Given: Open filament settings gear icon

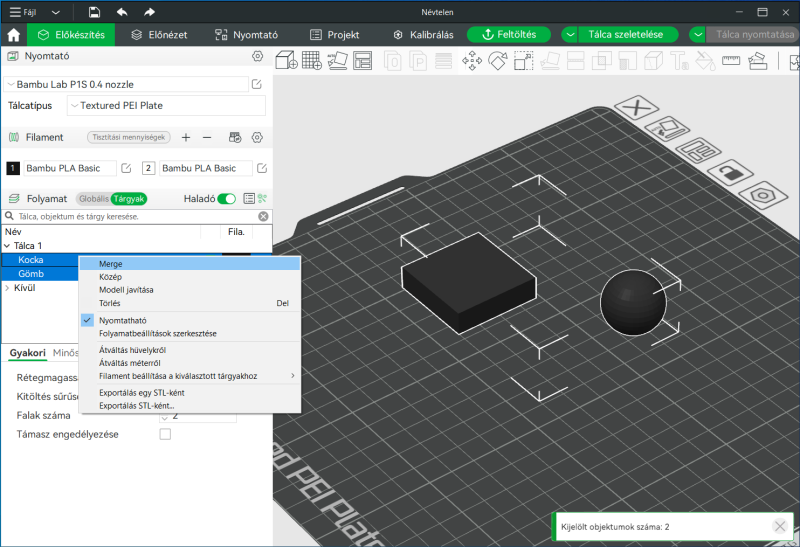Looking at the screenshot, I should point(257,137).
